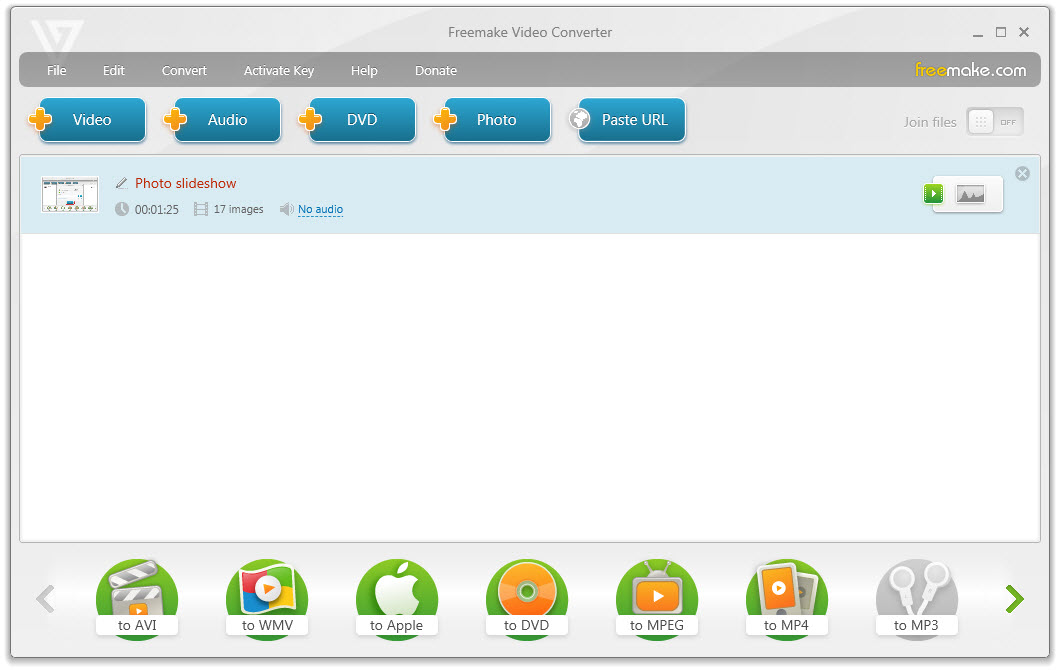The image size is (1060, 670).
Task: Choose the to MP3 output format
Action: point(917,598)
